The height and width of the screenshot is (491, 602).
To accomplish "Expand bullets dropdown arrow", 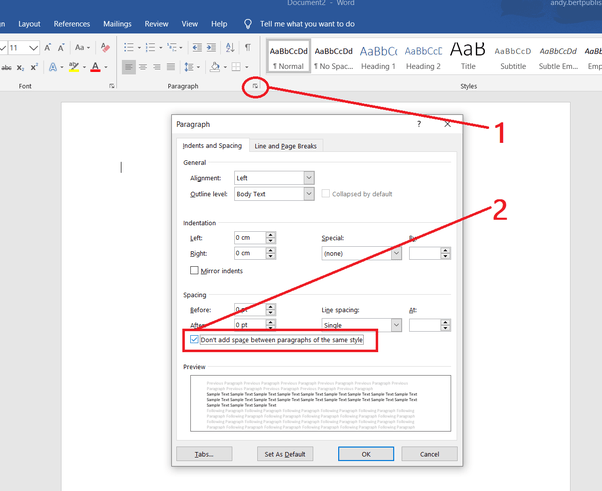I will 139,48.
